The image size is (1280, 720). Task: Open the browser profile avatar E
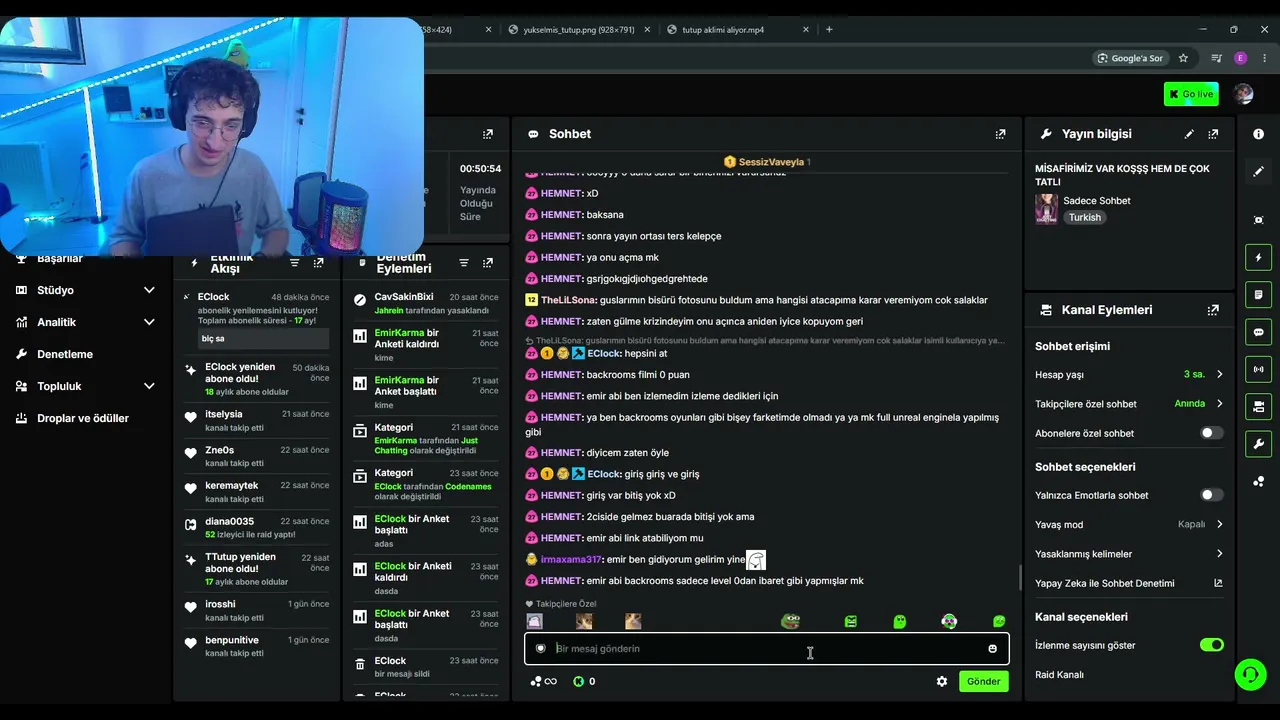1241,58
